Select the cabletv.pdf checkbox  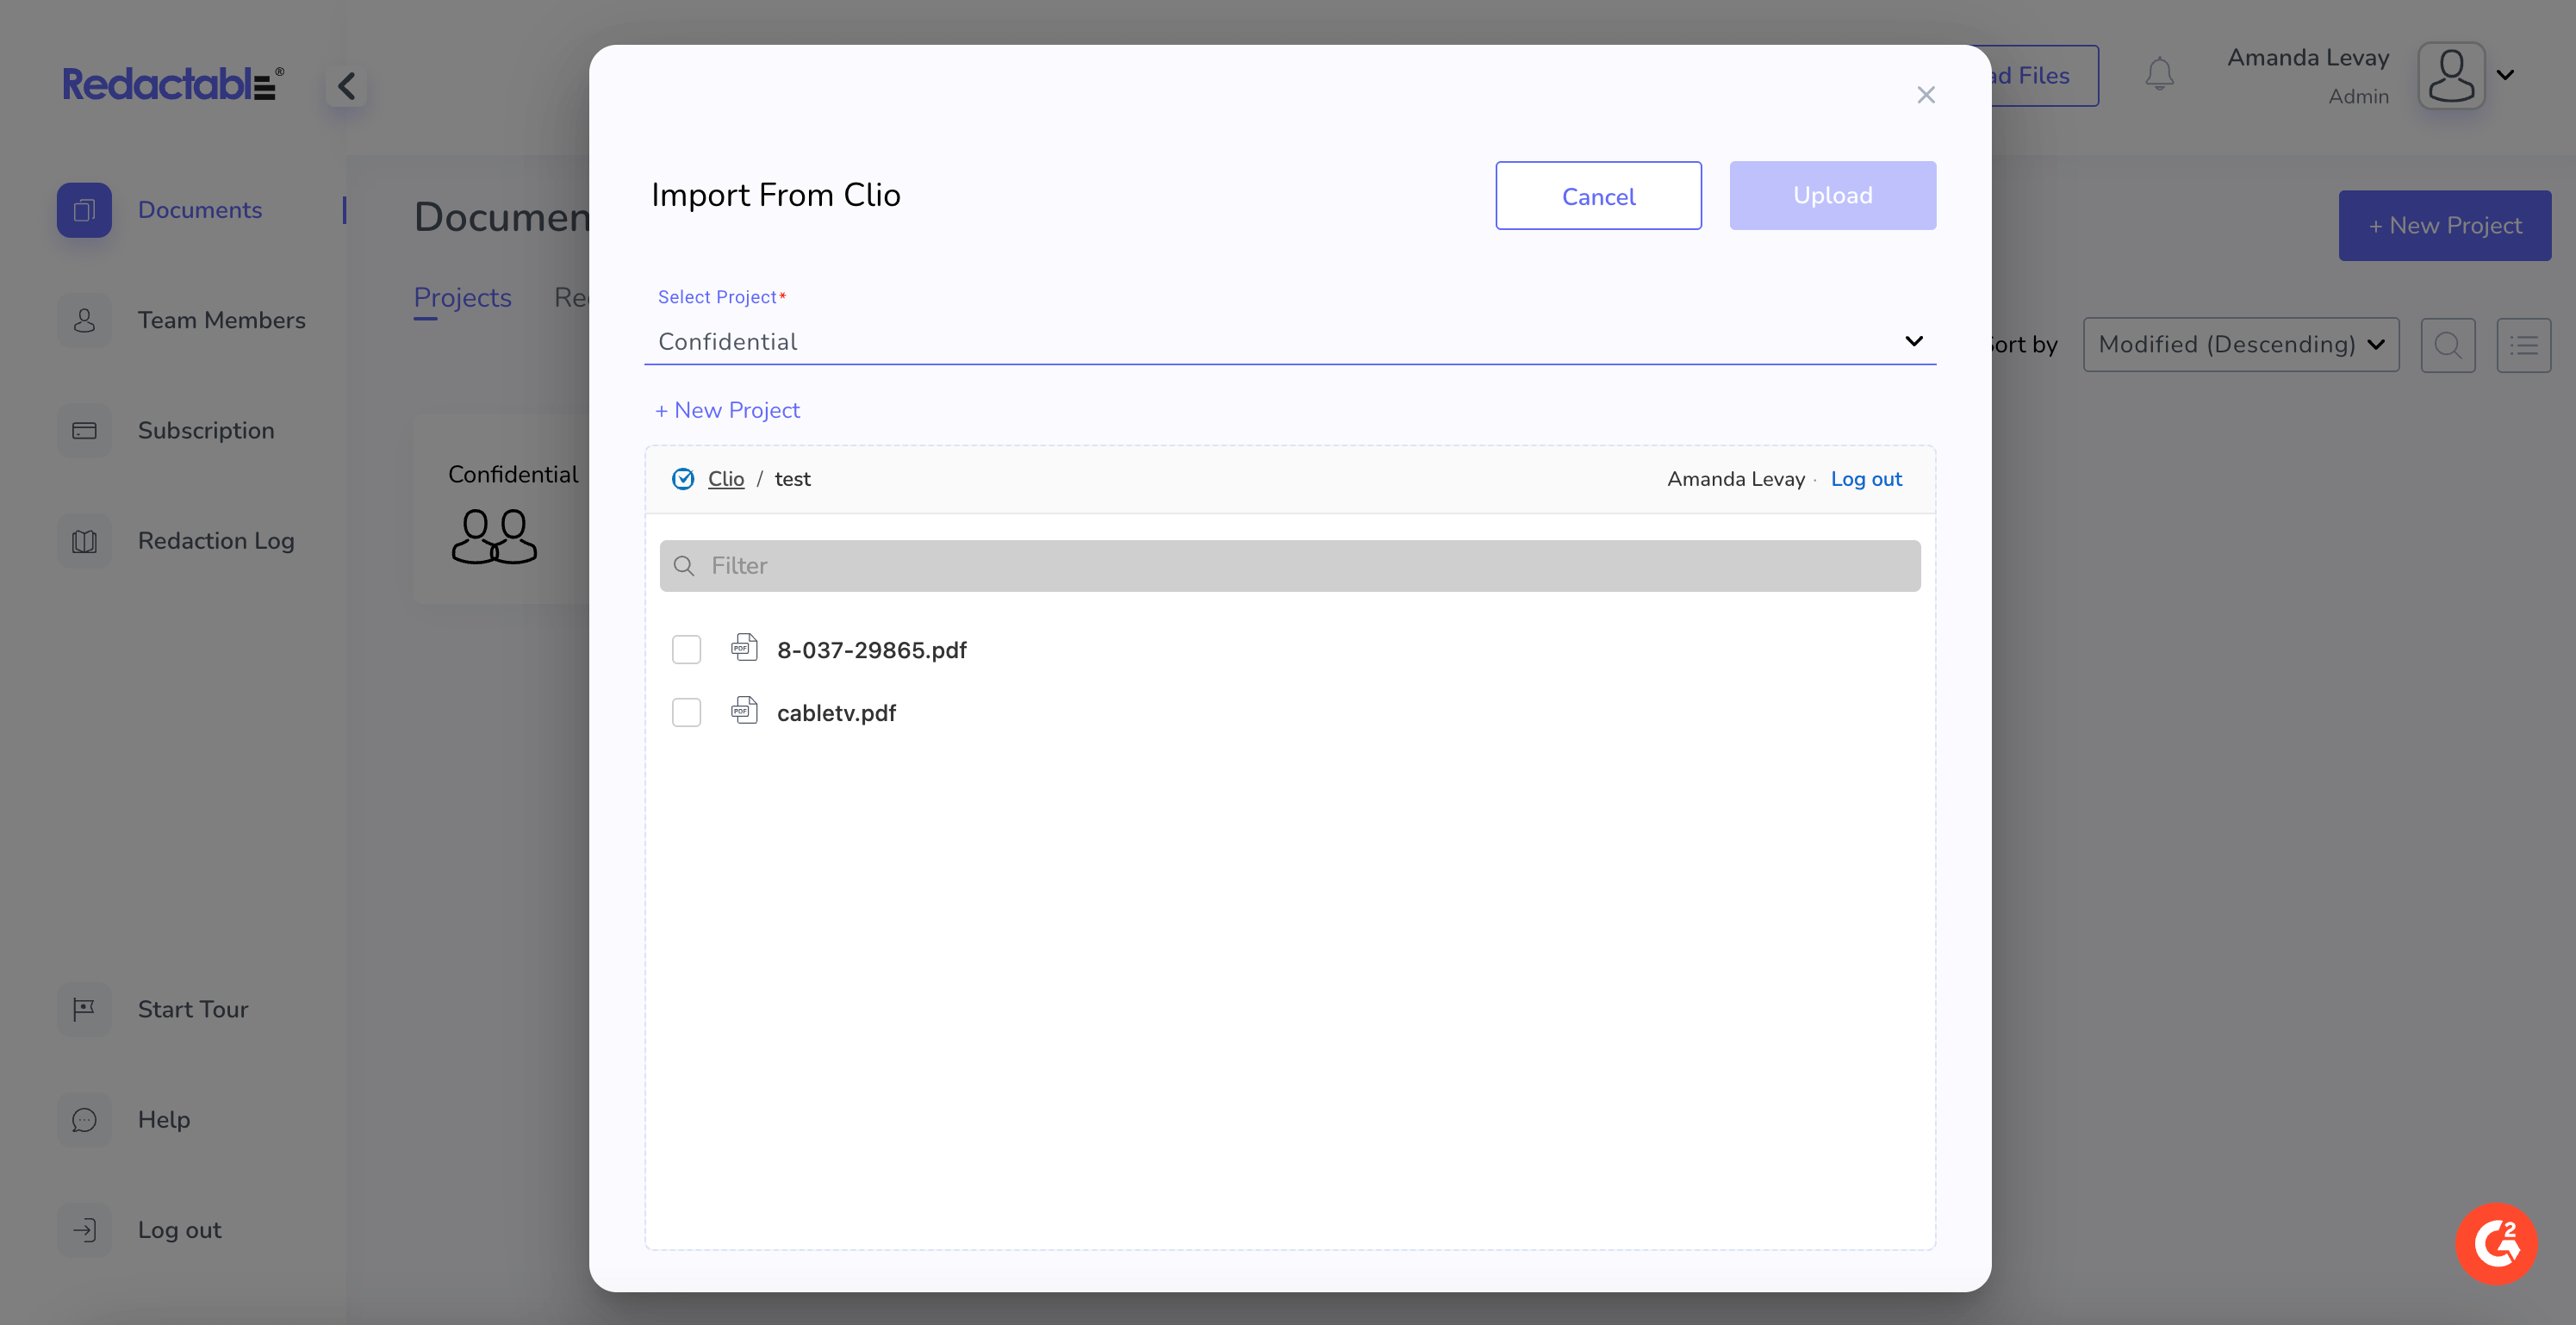[686, 713]
